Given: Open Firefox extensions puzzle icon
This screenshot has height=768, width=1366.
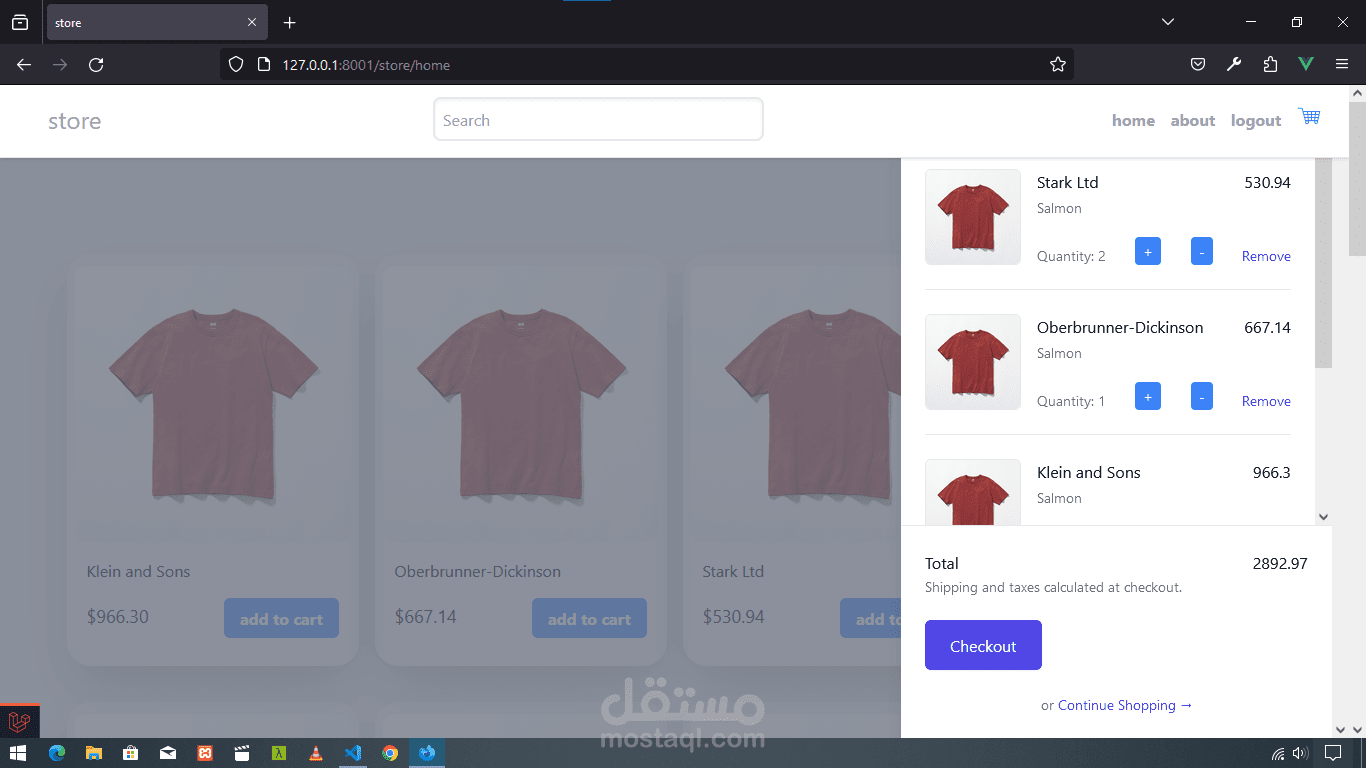Looking at the screenshot, I should (1270, 65).
